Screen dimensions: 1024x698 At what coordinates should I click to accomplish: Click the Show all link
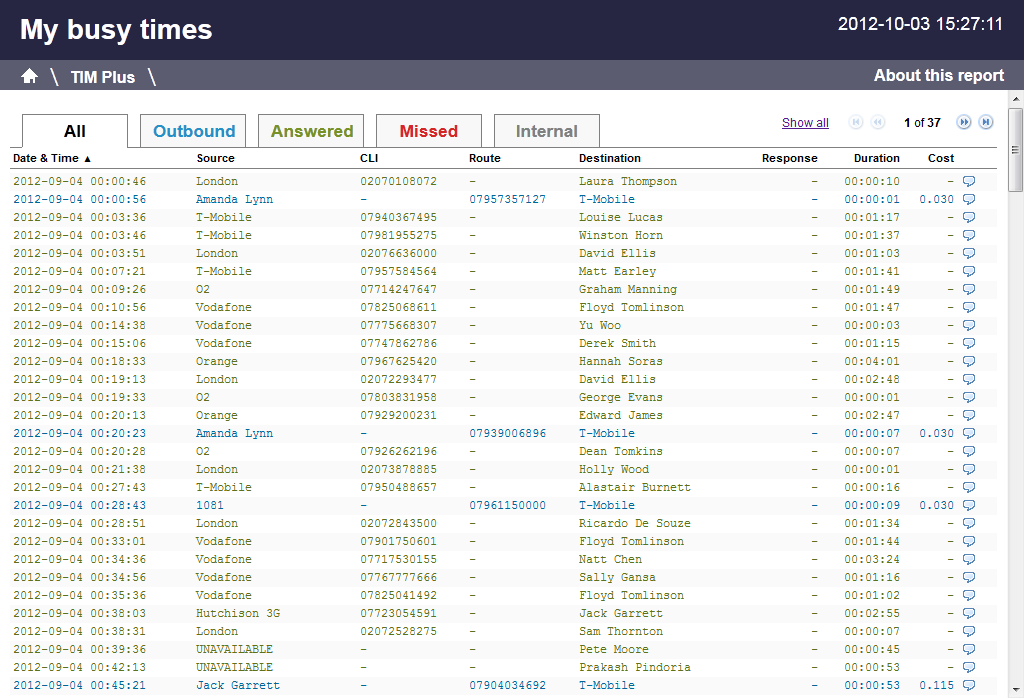click(805, 123)
